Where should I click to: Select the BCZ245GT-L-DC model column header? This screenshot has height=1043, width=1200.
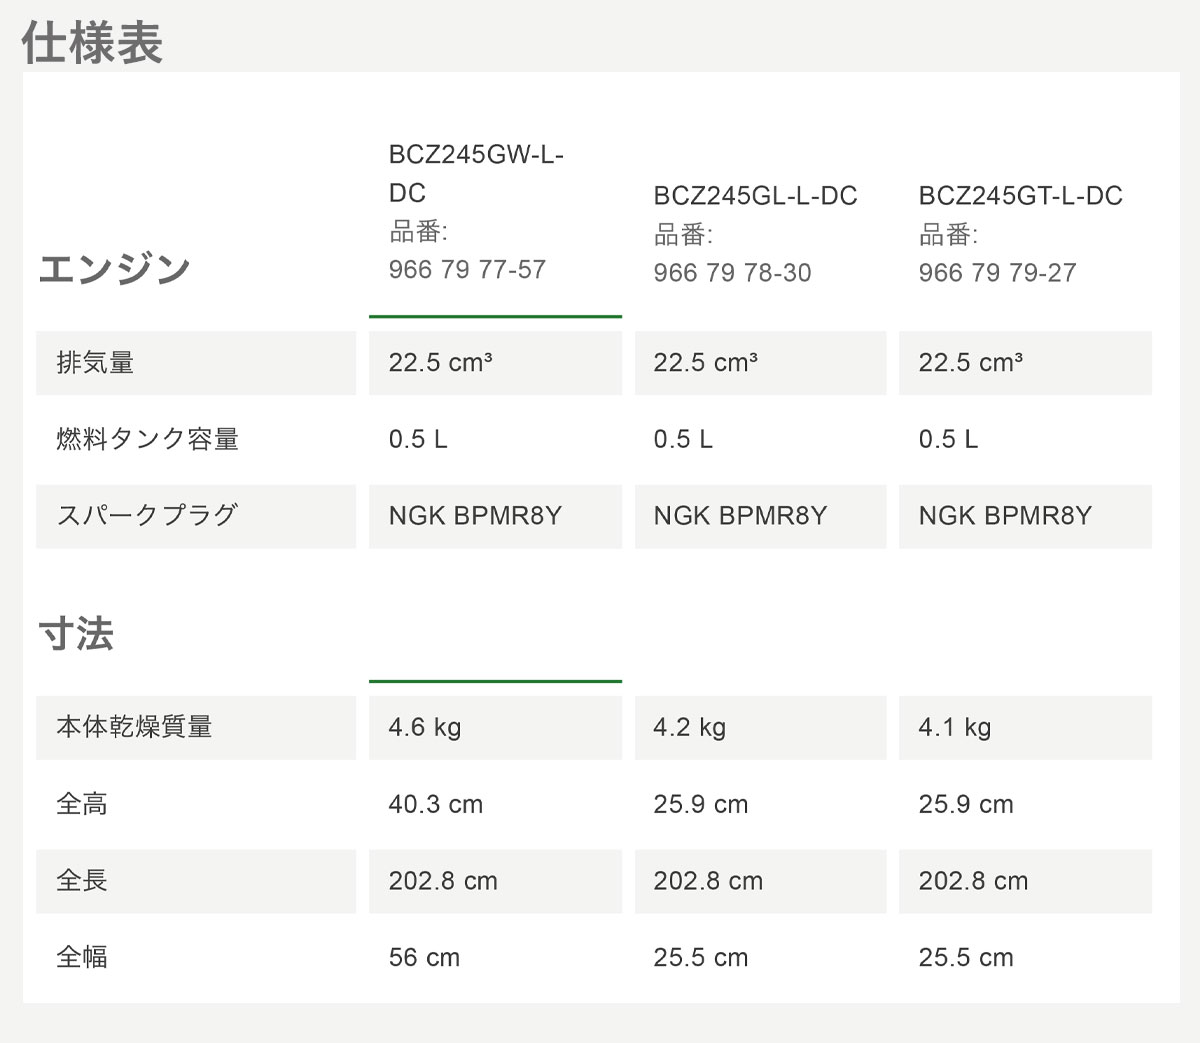click(x=1020, y=196)
